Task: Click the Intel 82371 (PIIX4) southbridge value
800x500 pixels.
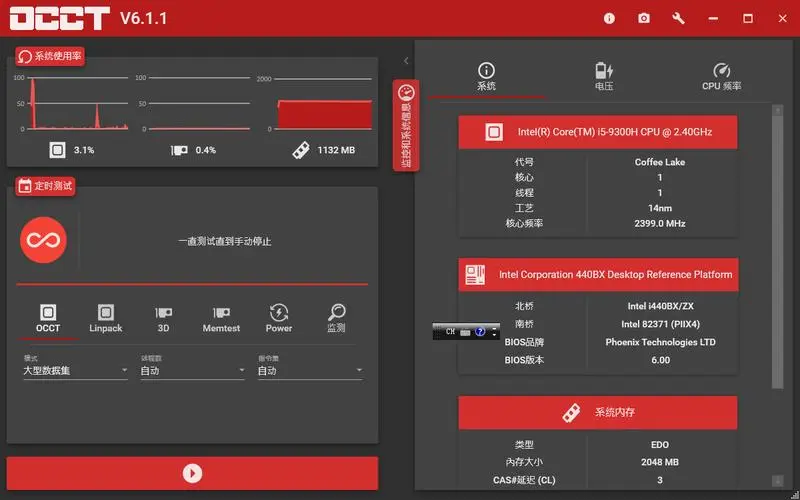Action: point(660,324)
